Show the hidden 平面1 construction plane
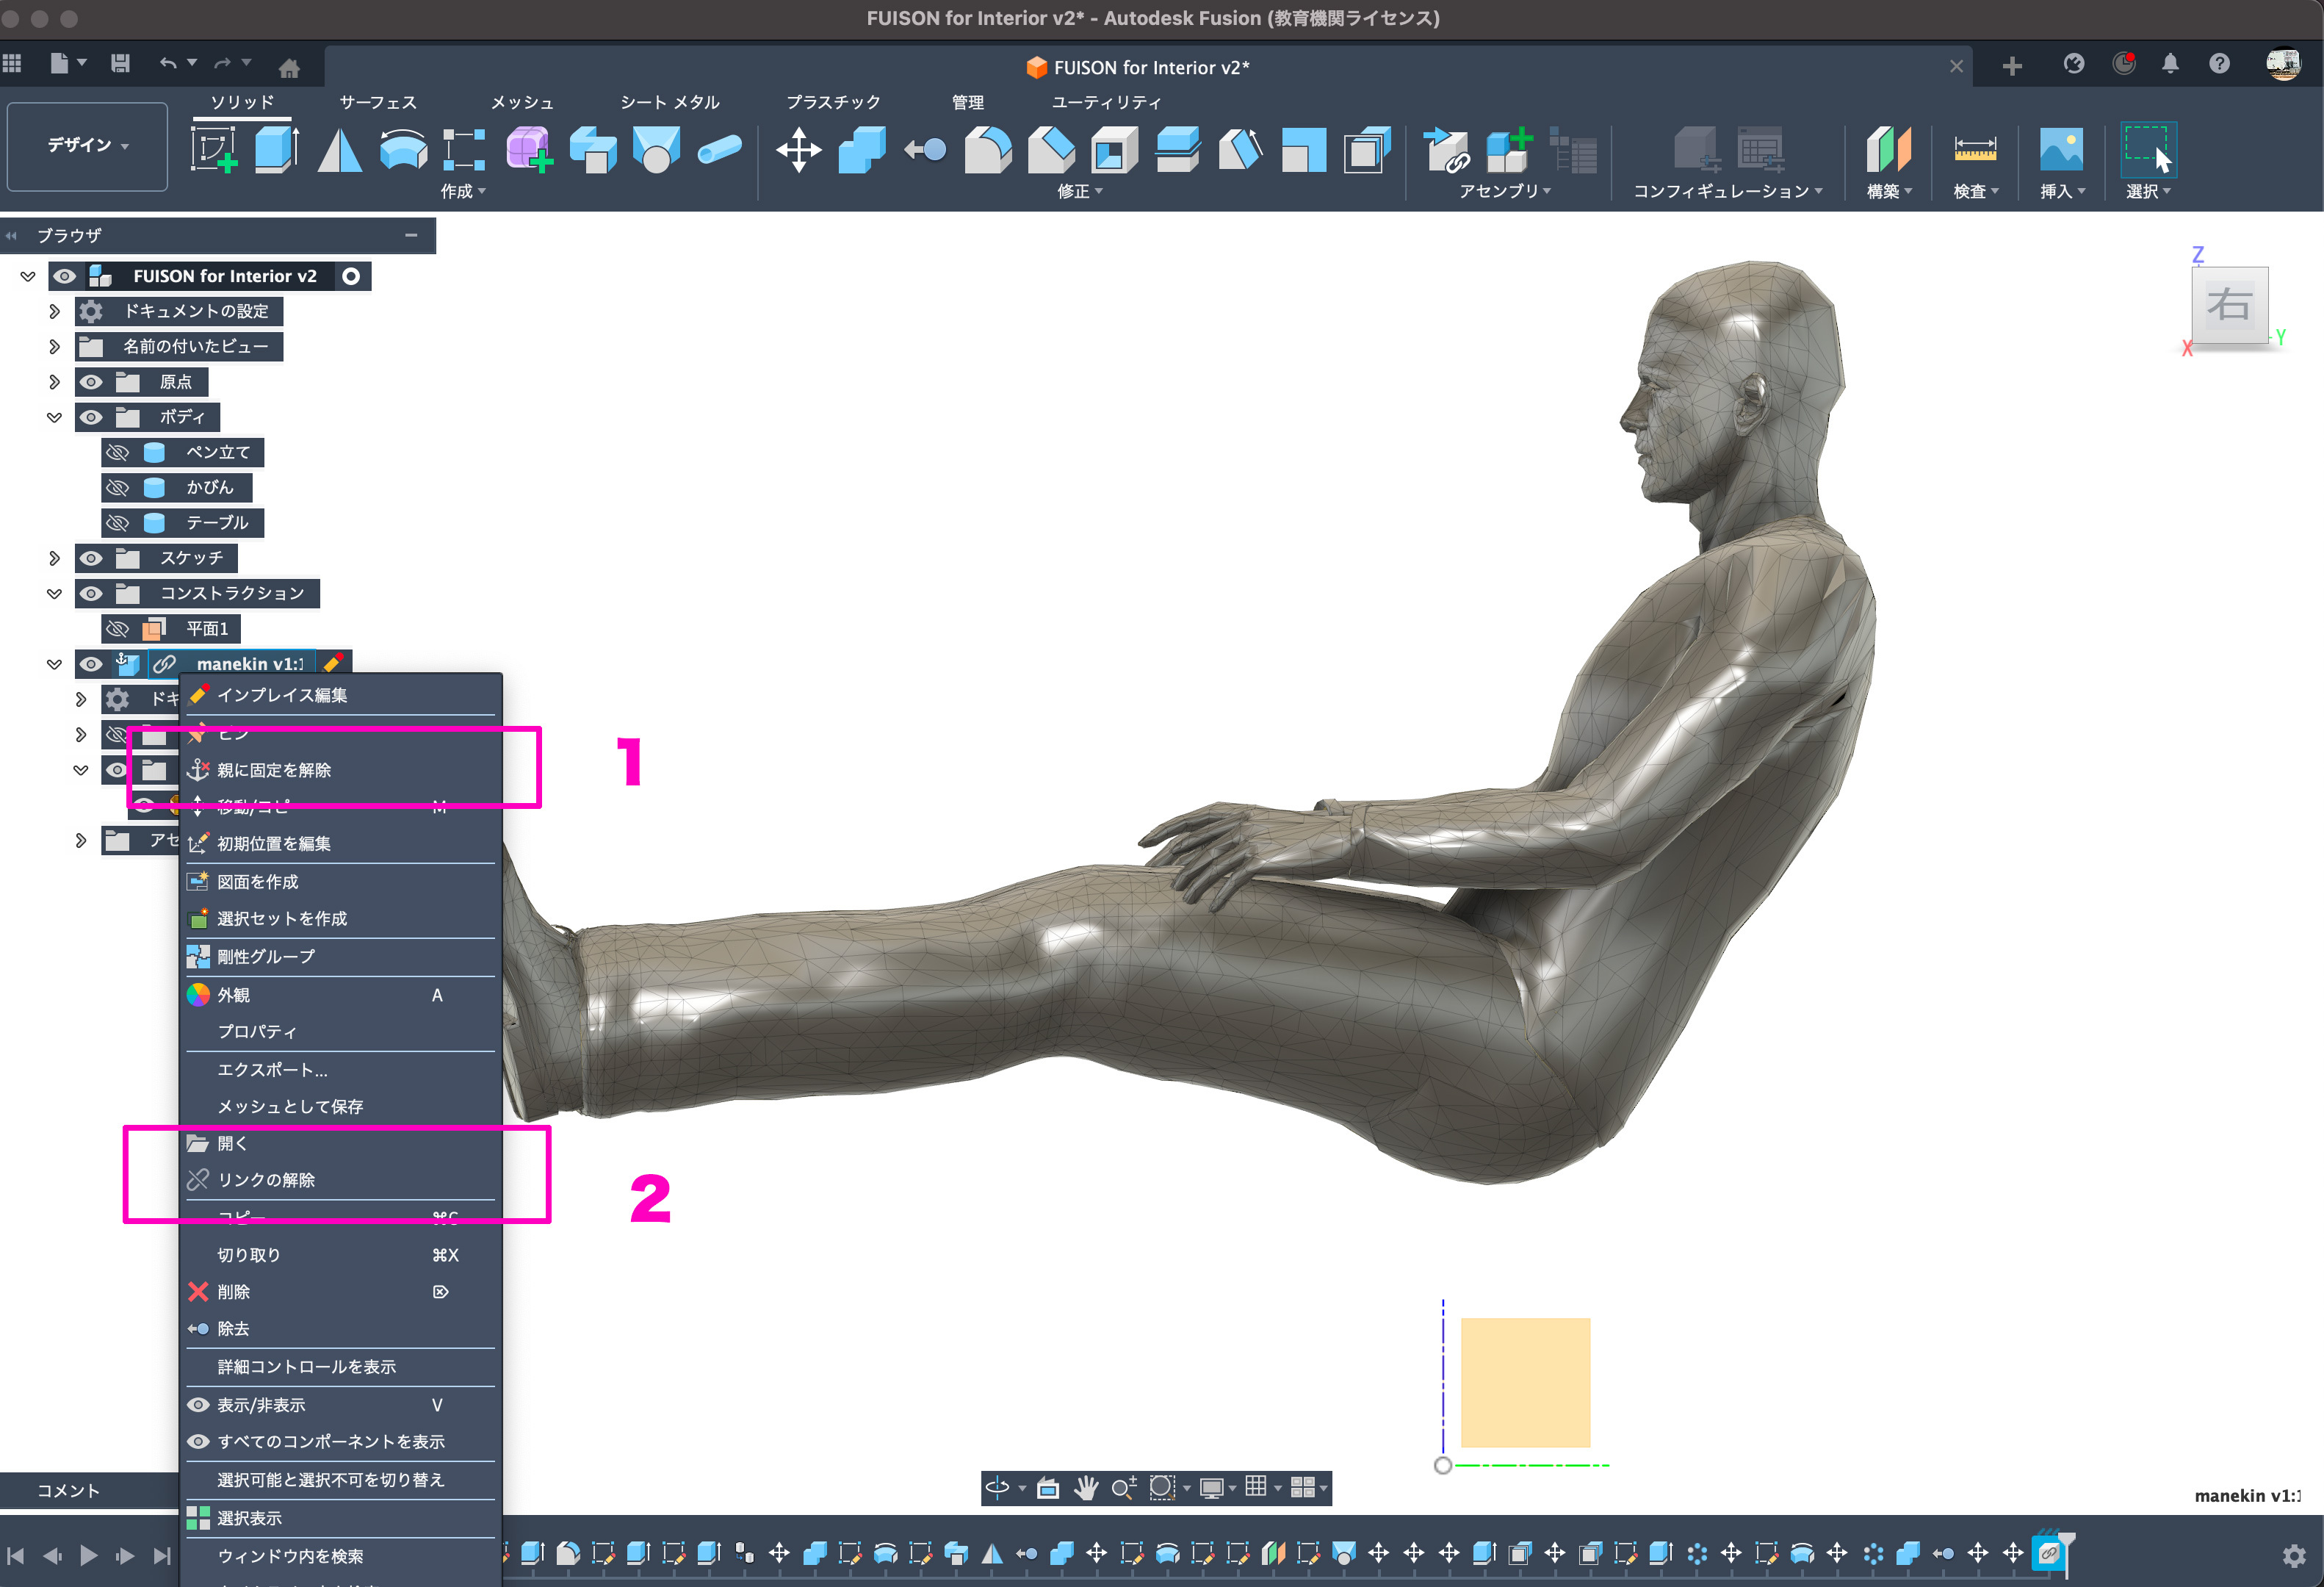2324x1587 pixels. point(118,629)
